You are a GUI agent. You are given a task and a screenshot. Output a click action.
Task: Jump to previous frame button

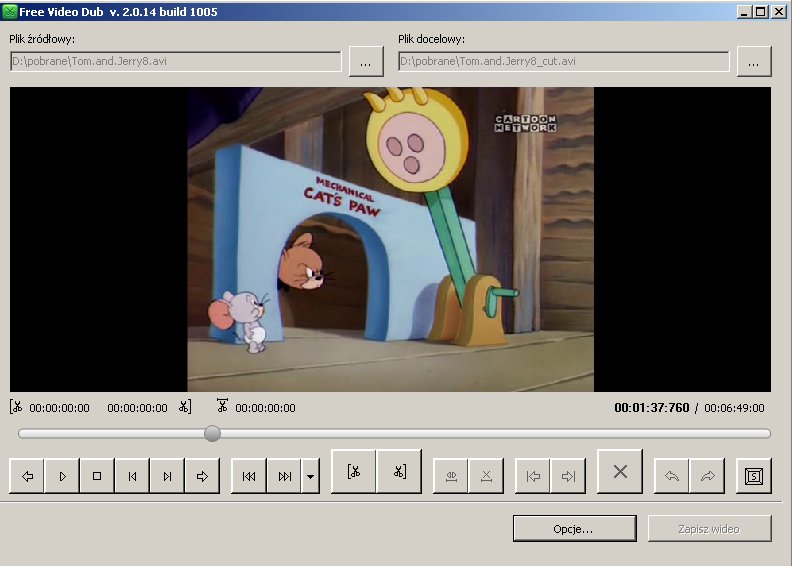pos(132,476)
